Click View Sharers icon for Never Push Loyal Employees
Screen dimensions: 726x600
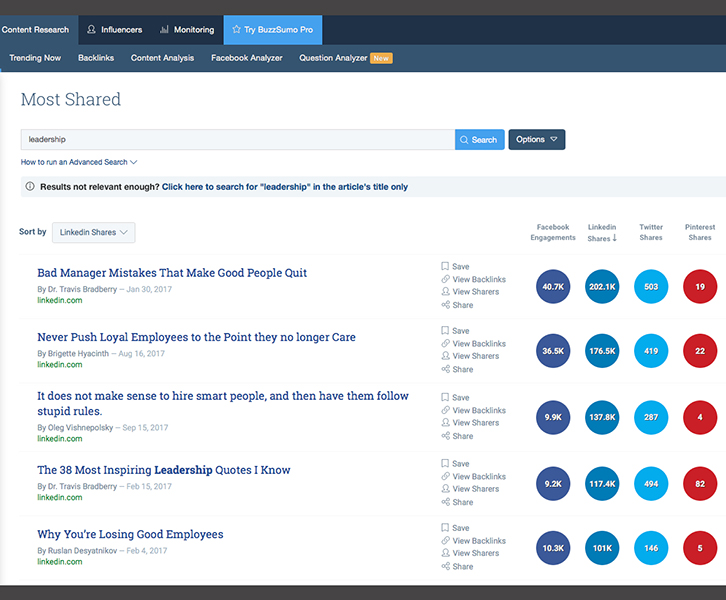pos(445,356)
